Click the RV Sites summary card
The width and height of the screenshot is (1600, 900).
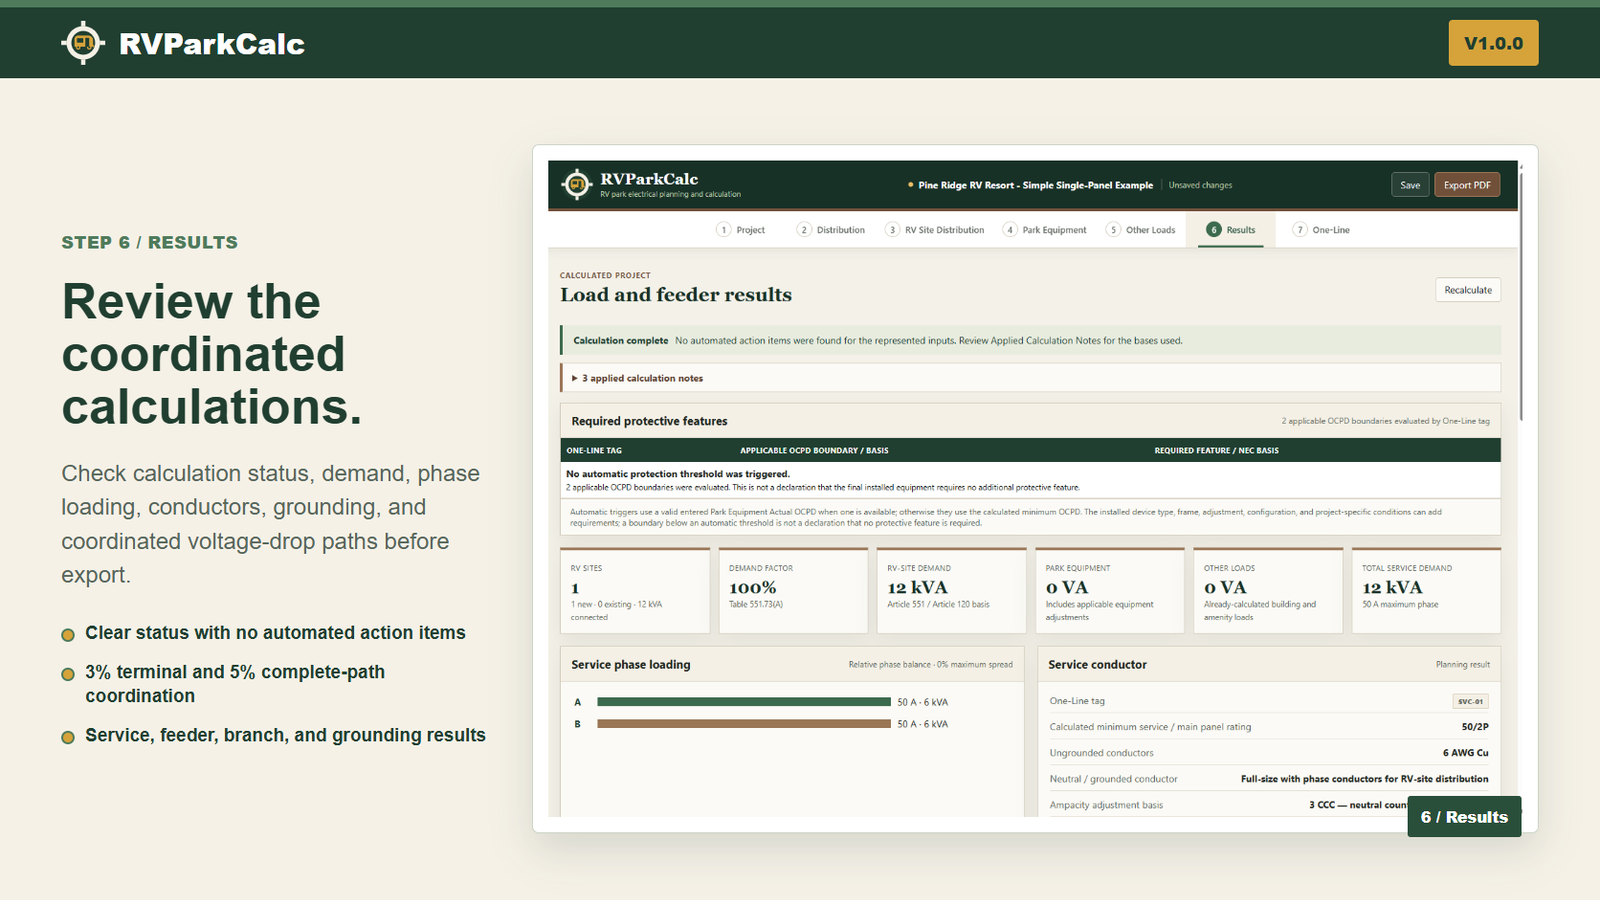click(x=635, y=590)
